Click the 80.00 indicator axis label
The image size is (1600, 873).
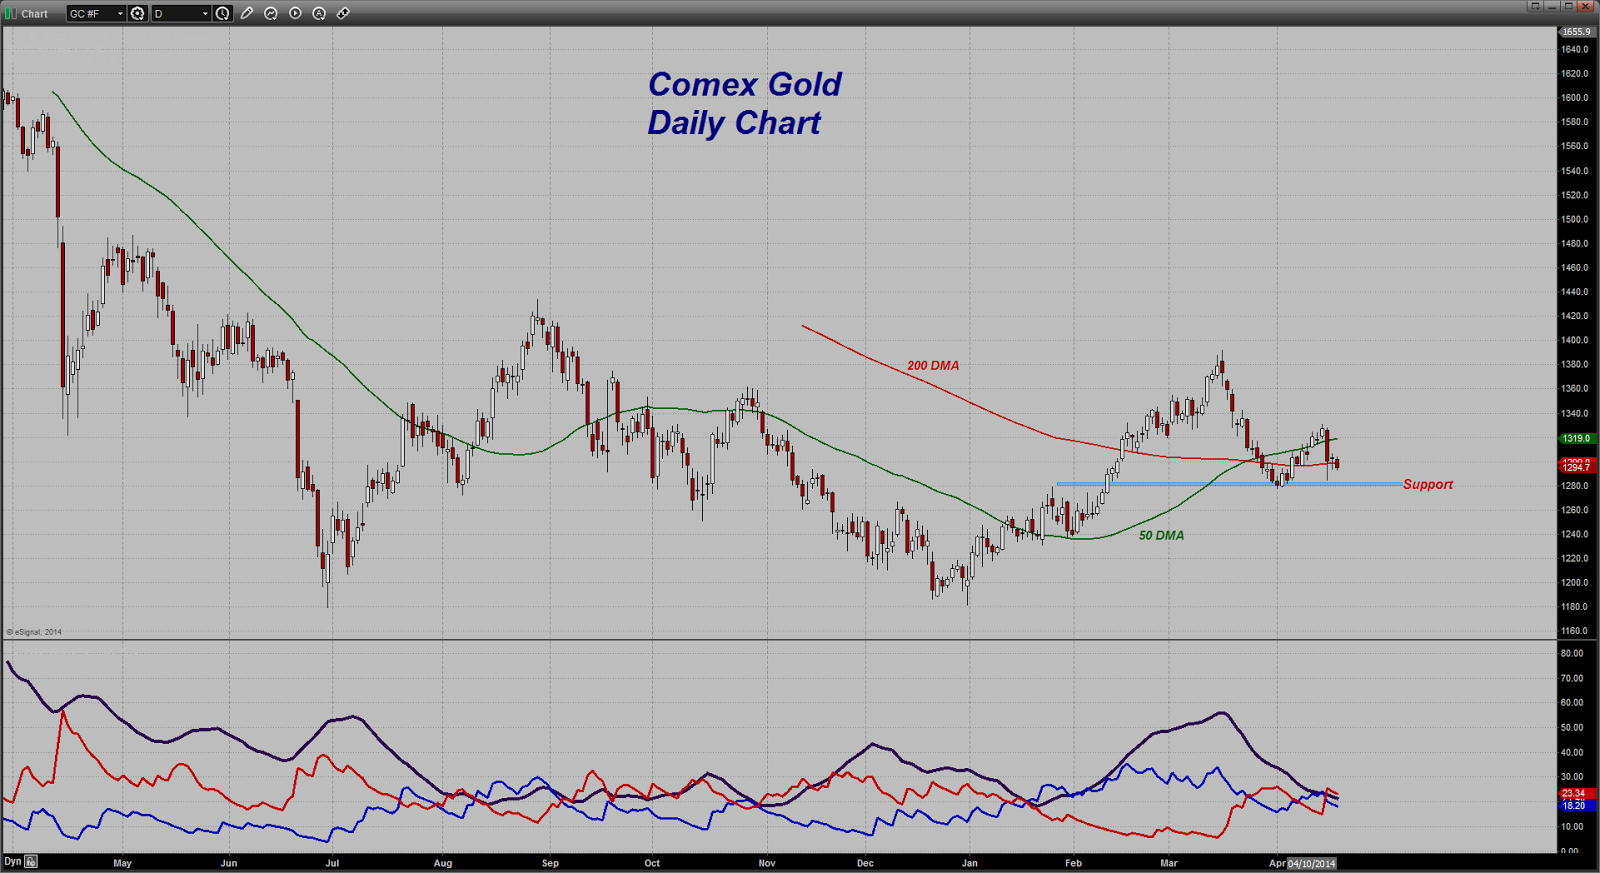pyautogui.click(x=1572, y=654)
